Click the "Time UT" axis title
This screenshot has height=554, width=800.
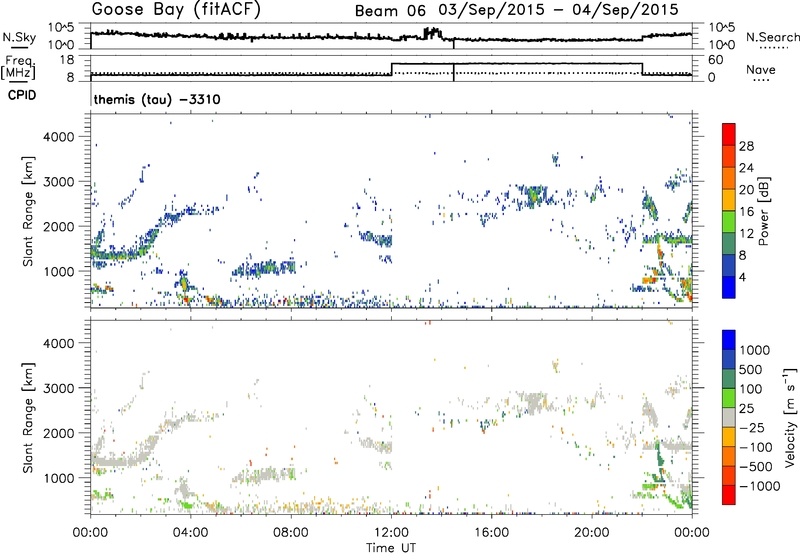click(x=391, y=548)
